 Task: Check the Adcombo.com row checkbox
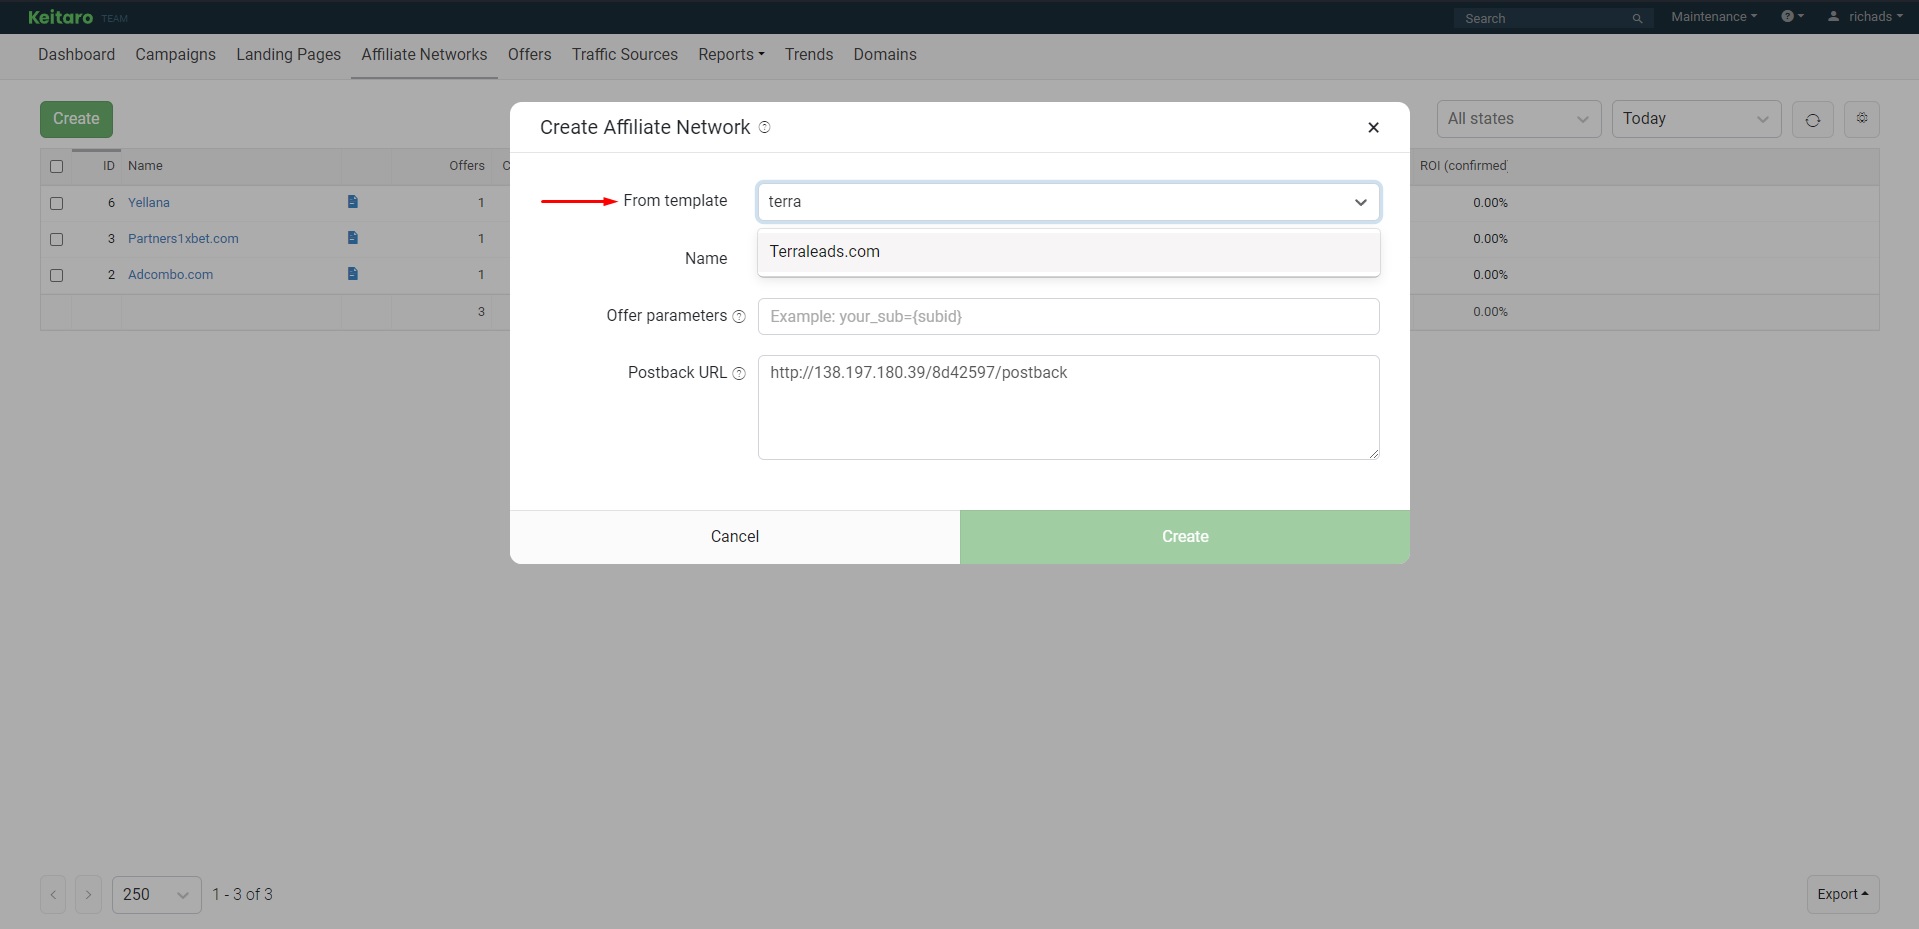56,275
